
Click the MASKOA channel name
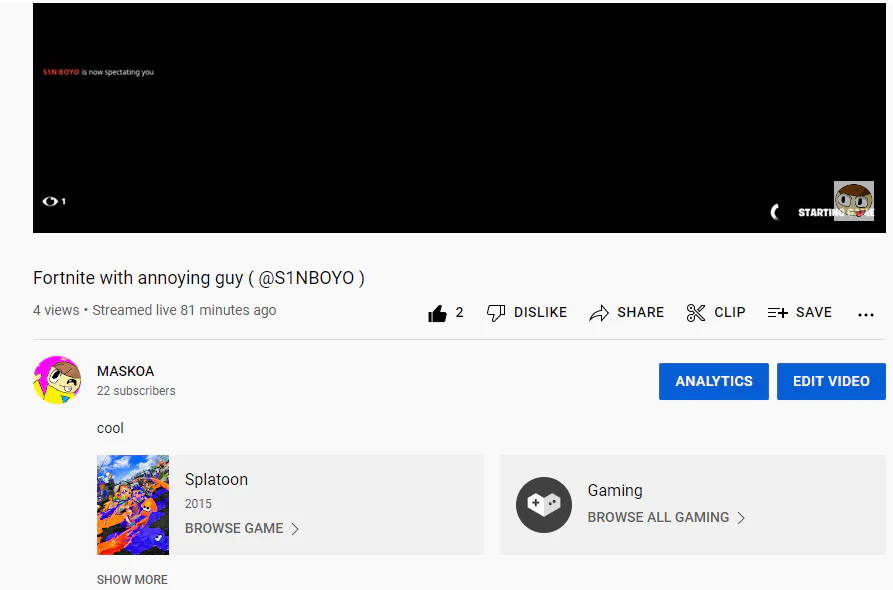click(125, 371)
